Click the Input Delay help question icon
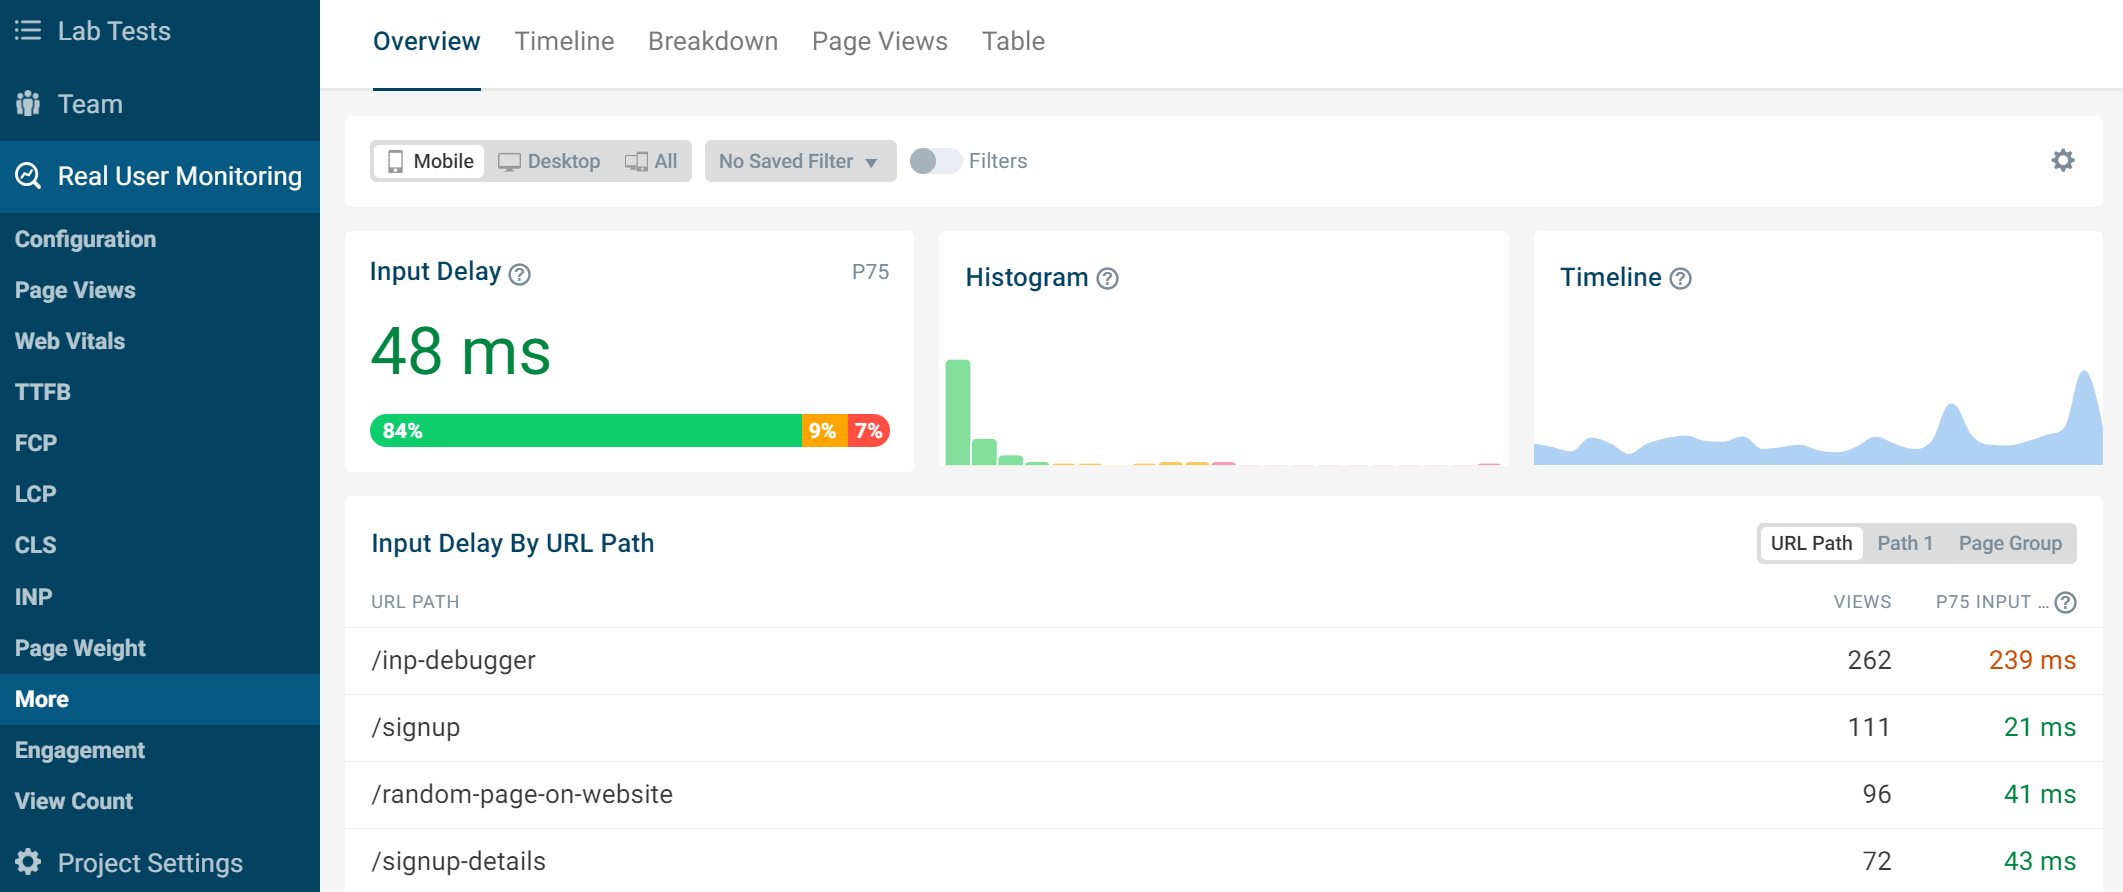Viewport: 2123px width, 892px height. click(x=519, y=274)
